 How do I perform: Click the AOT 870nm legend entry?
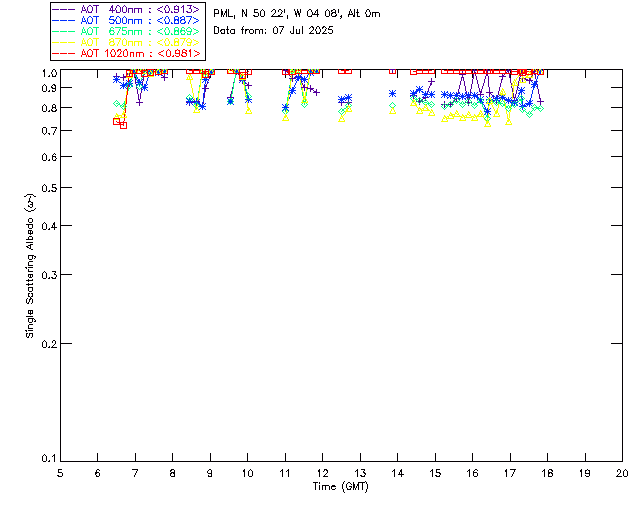pos(127,42)
